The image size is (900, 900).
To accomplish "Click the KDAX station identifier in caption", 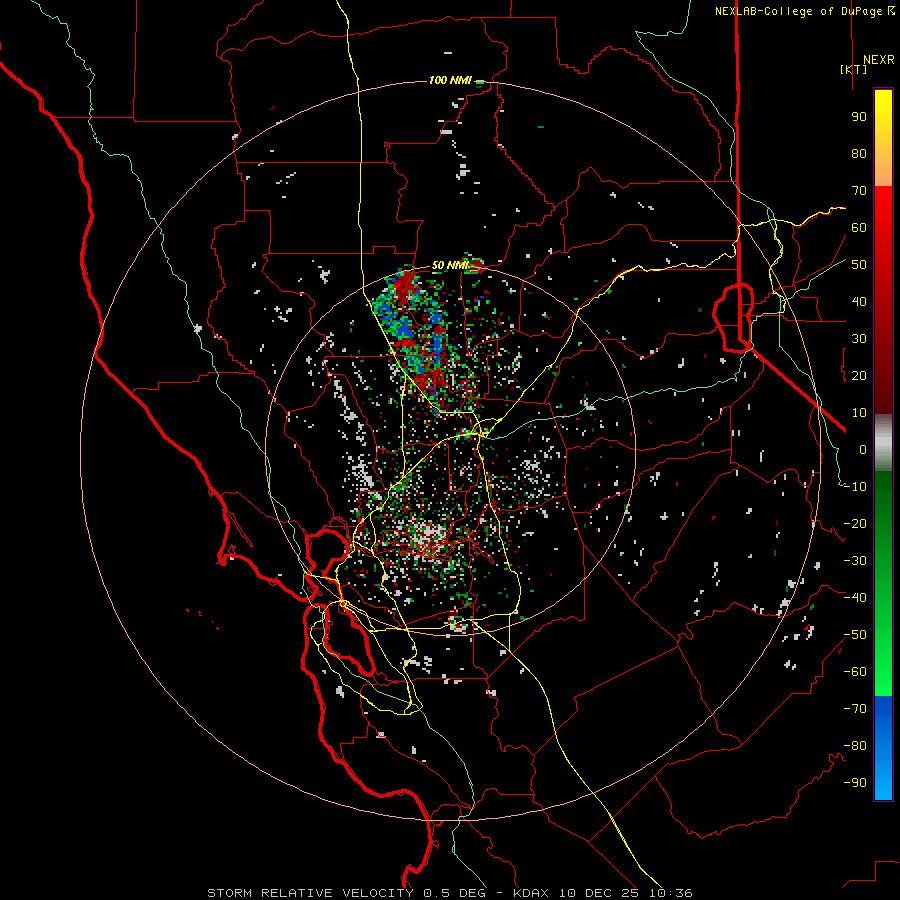I will (x=532, y=893).
